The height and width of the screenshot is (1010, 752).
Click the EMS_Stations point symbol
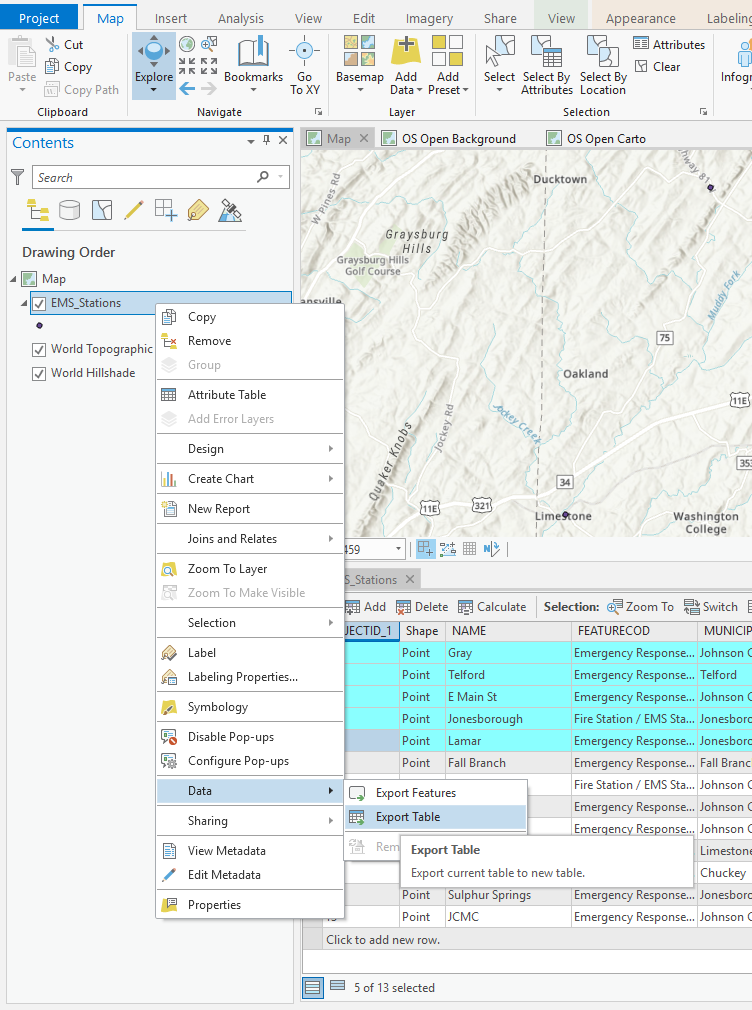[x=39, y=325]
